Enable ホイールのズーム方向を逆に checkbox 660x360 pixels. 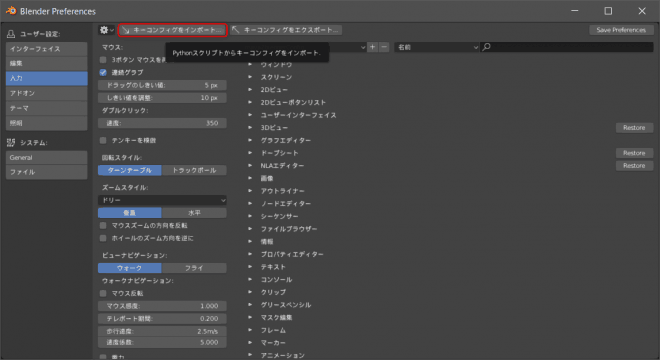(103, 238)
